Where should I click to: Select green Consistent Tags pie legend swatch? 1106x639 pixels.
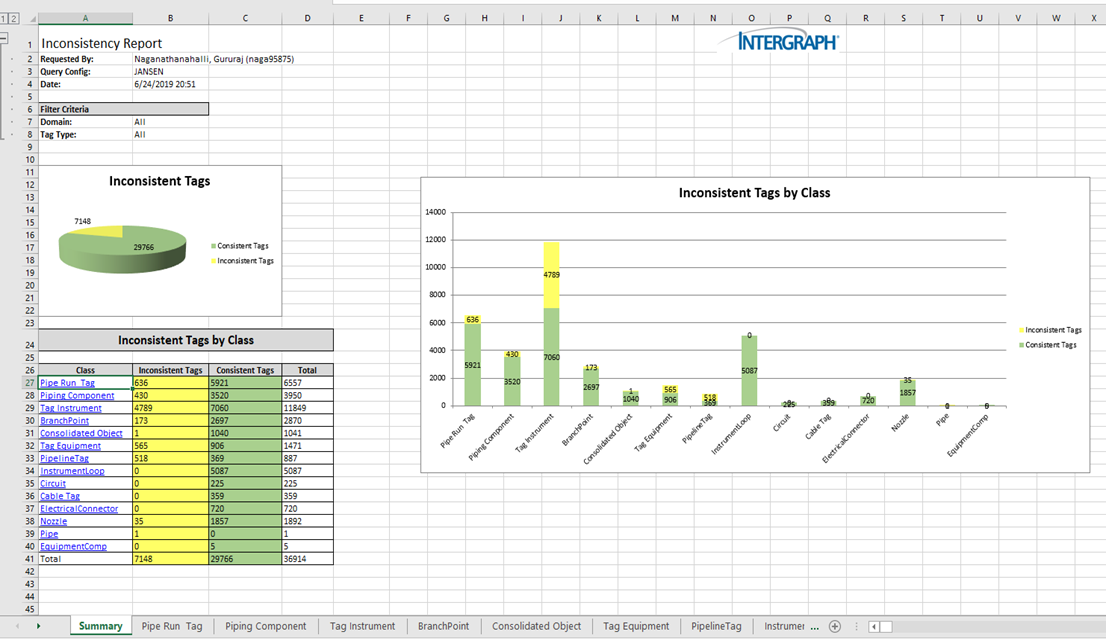[x=213, y=246]
